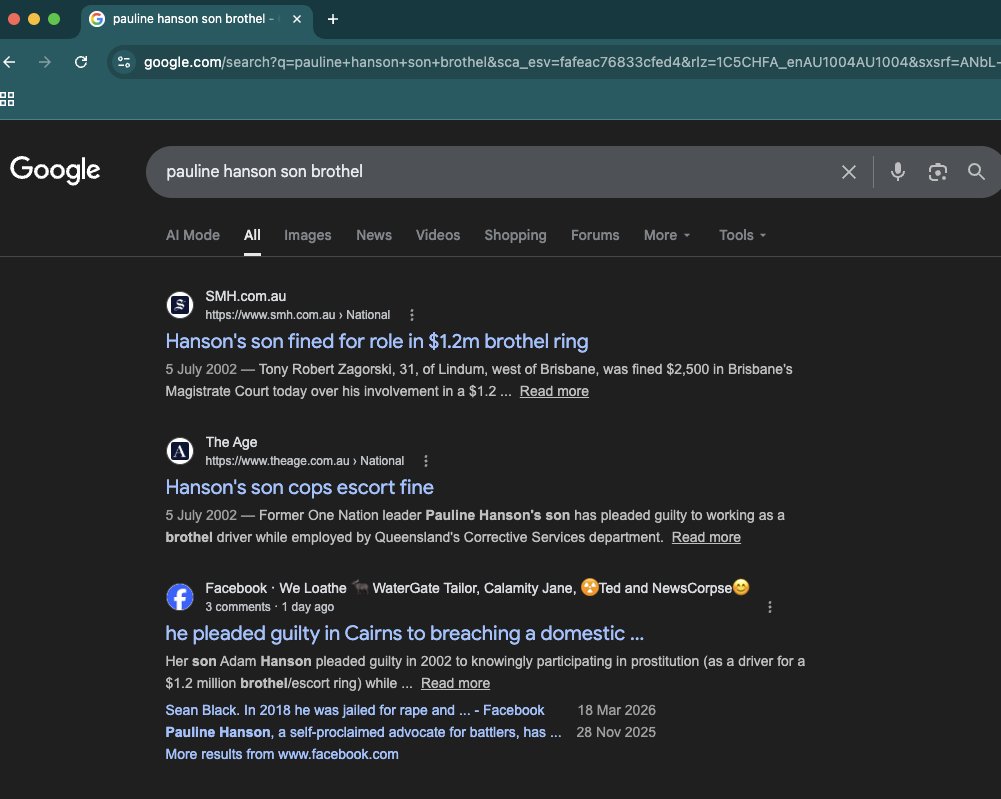Open Pauline Hanson self-proclaimed advocate sublink

363,732
